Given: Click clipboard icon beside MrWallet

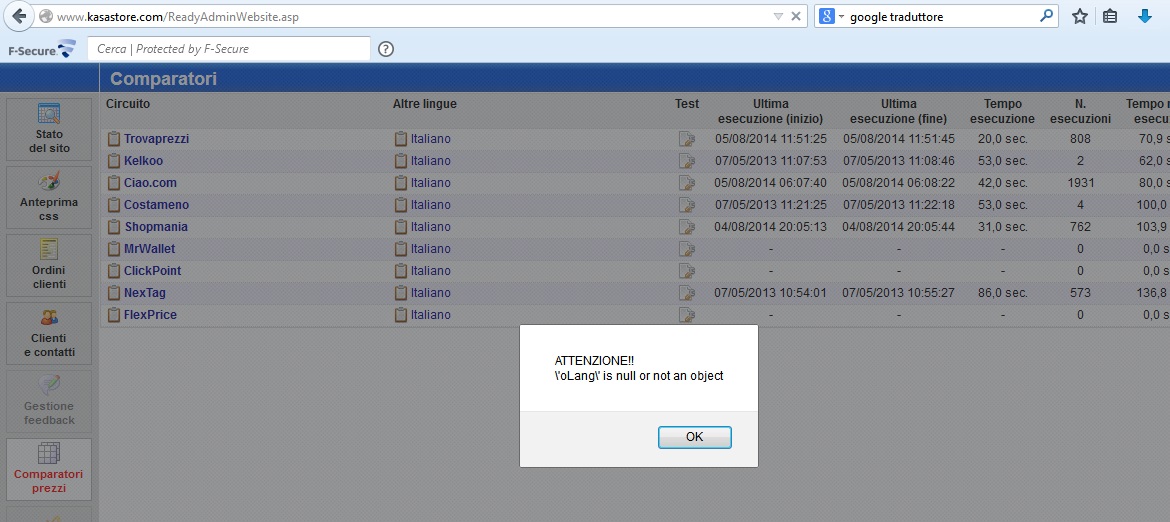Looking at the screenshot, I should [113, 248].
